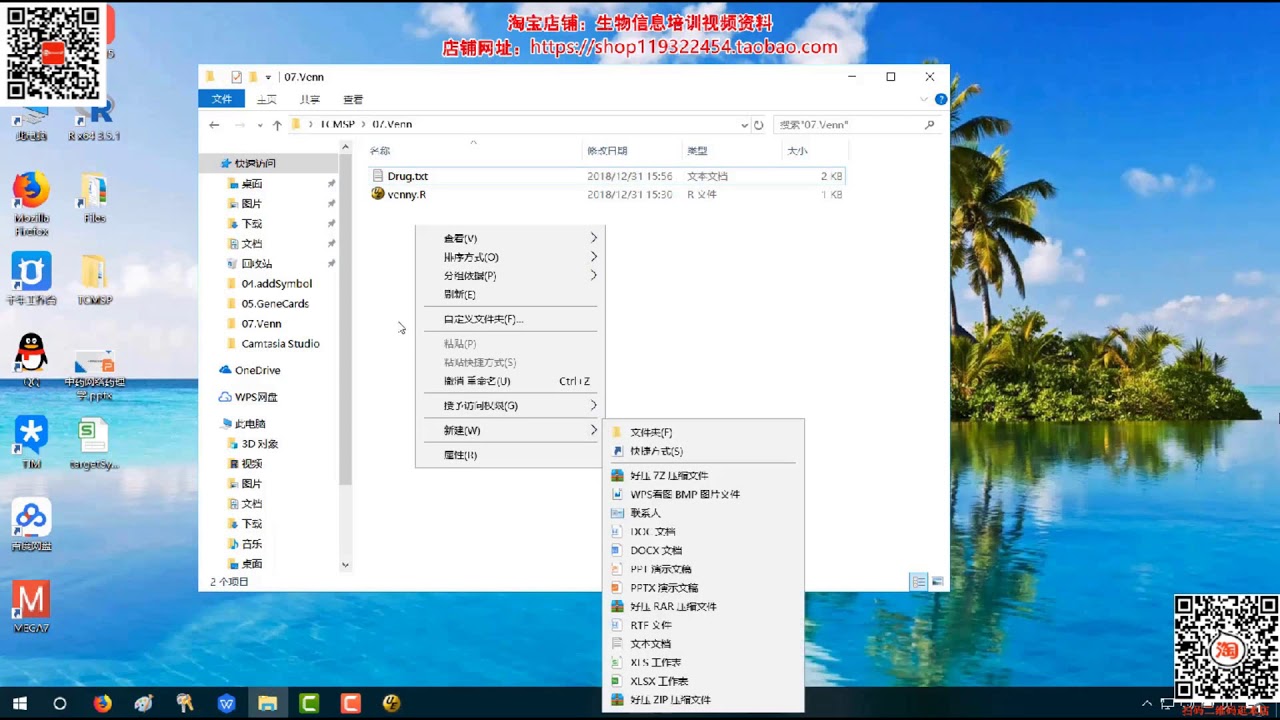Open the 主页 ribbon tab

[x=266, y=99]
